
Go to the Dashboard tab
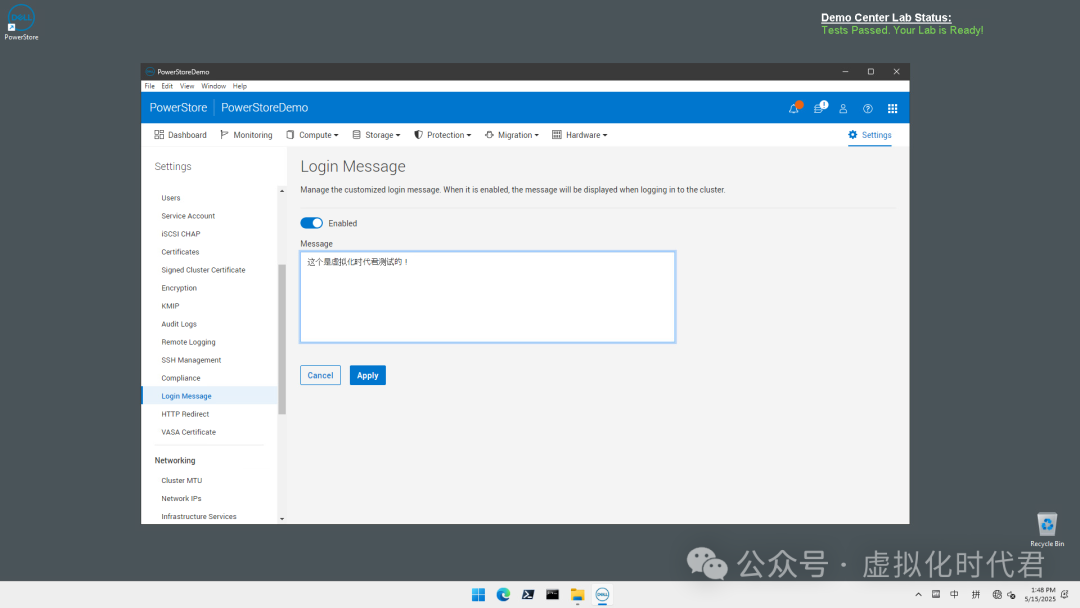tap(180, 135)
